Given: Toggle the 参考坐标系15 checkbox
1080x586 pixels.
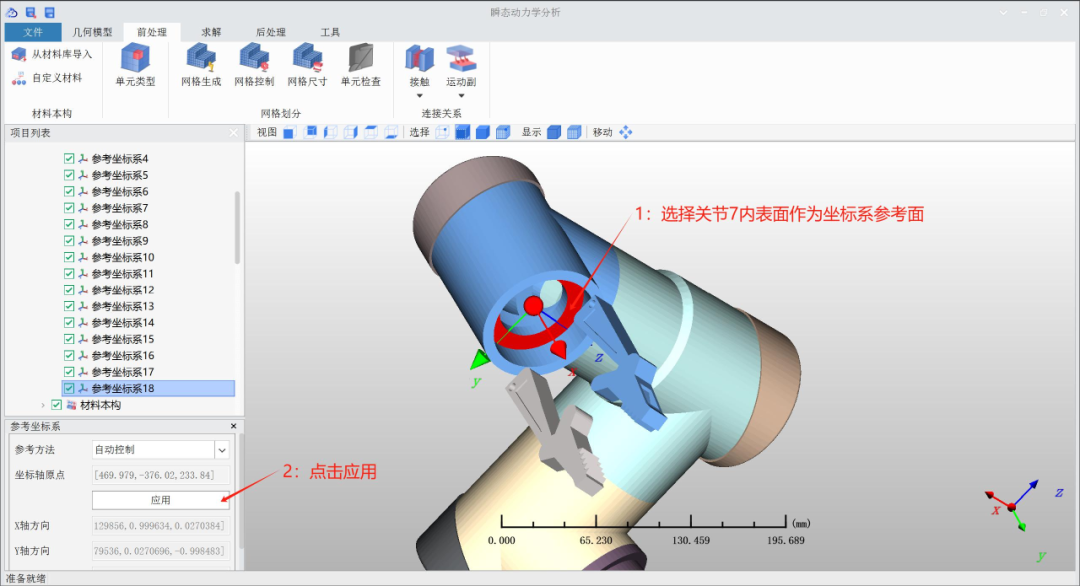Looking at the screenshot, I should point(69,339).
